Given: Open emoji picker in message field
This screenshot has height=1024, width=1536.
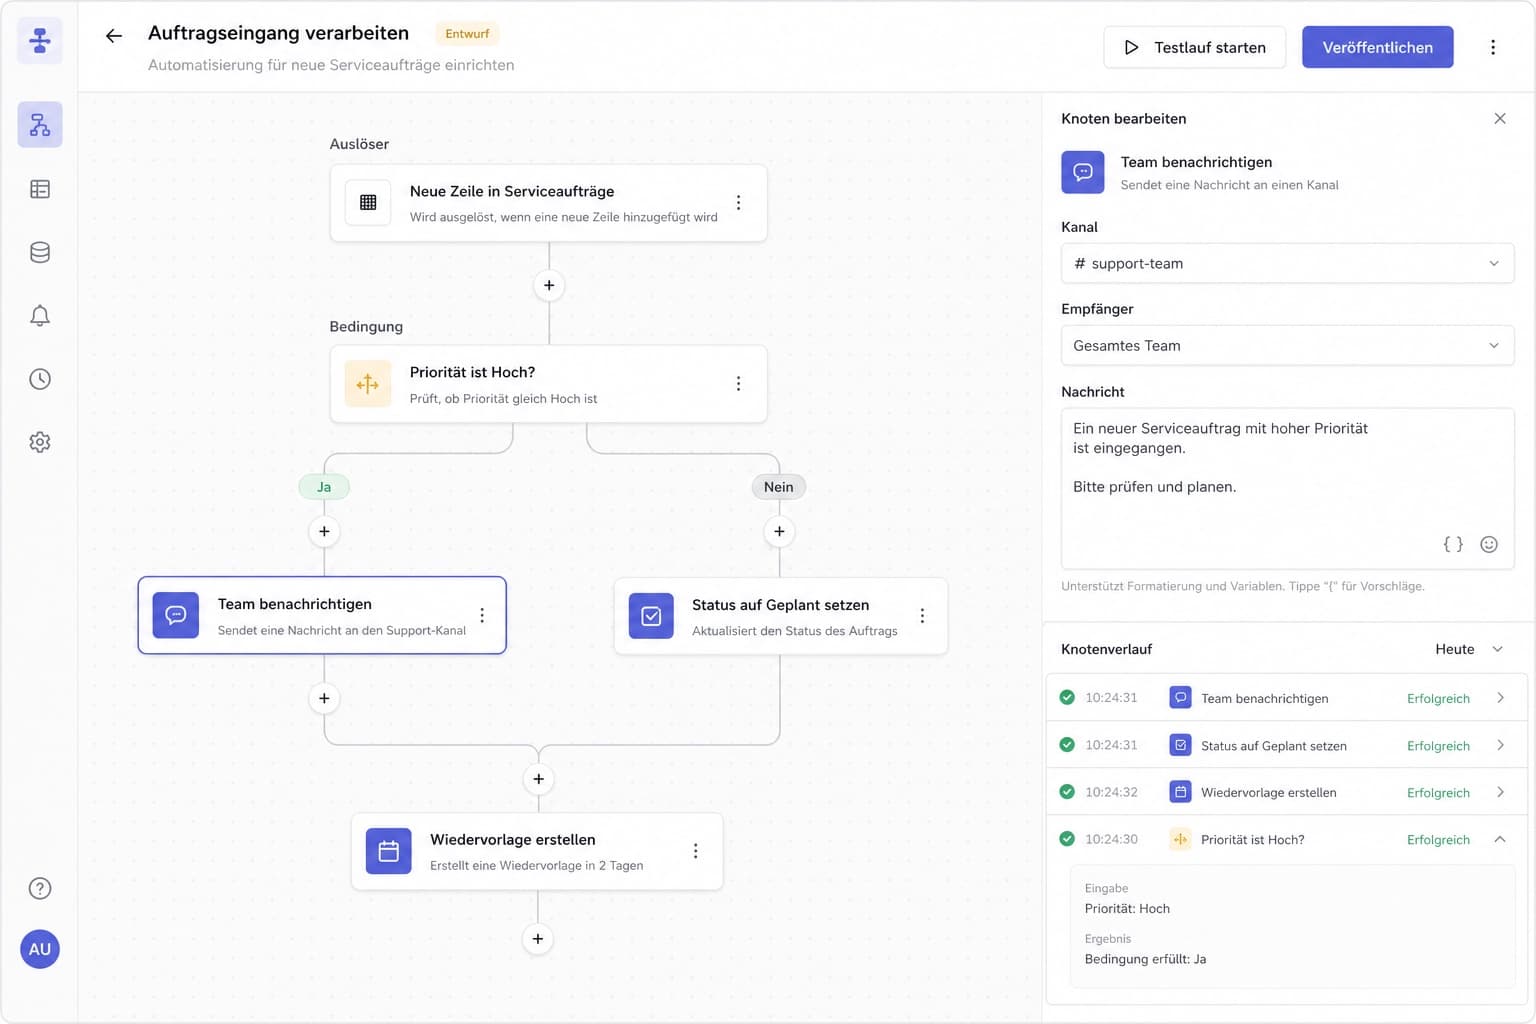Looking at the screenshot, I should click(x=1489, y=544).
